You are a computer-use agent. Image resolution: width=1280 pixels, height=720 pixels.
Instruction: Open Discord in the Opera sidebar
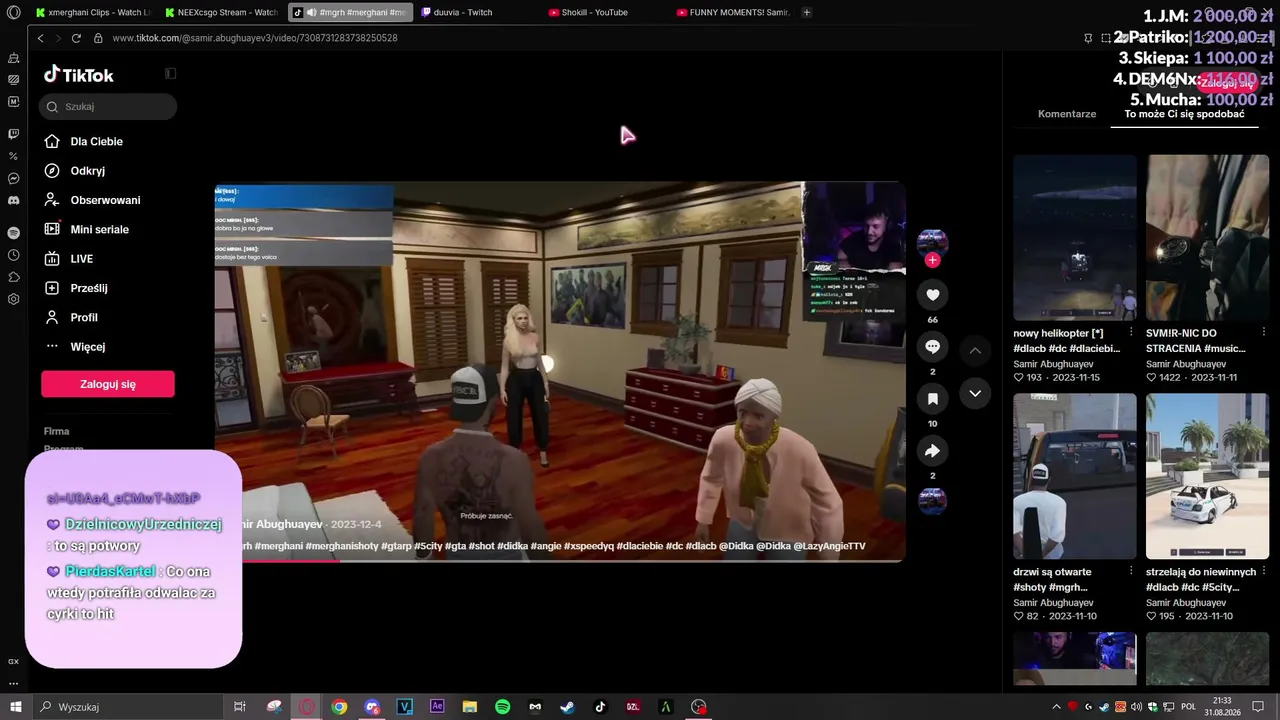tap(14, 201)
